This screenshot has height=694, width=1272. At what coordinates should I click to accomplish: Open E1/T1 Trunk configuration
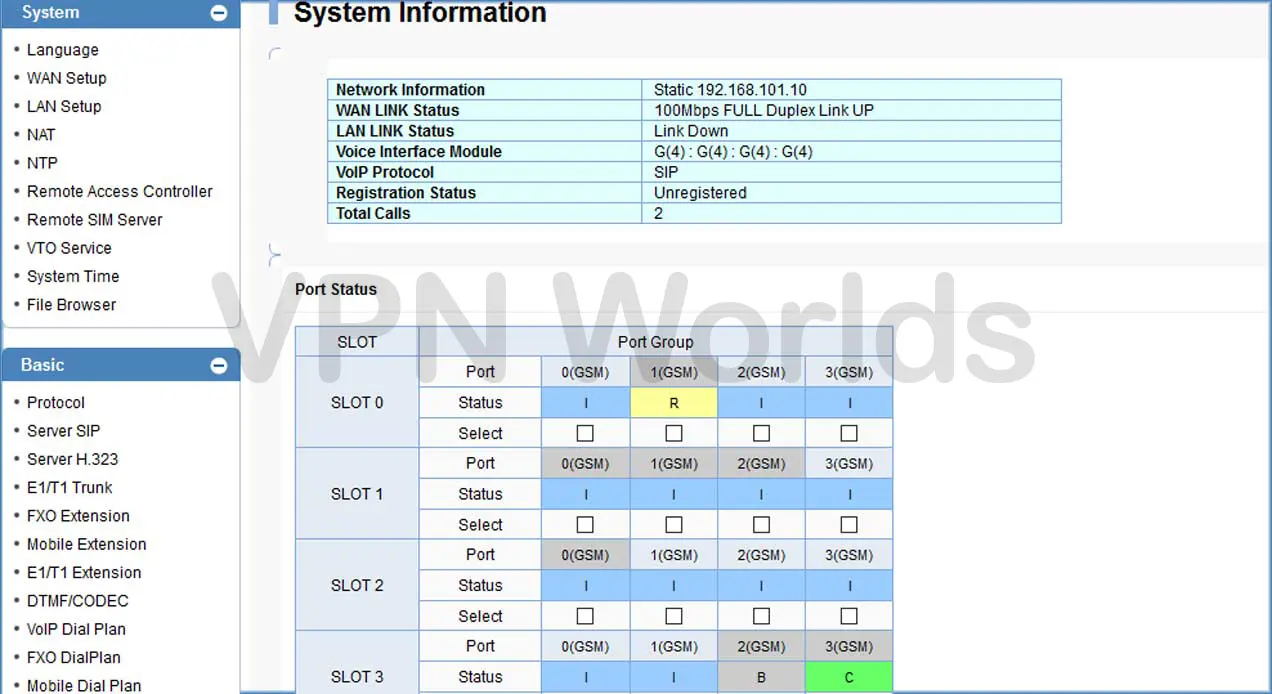(69, 487)
